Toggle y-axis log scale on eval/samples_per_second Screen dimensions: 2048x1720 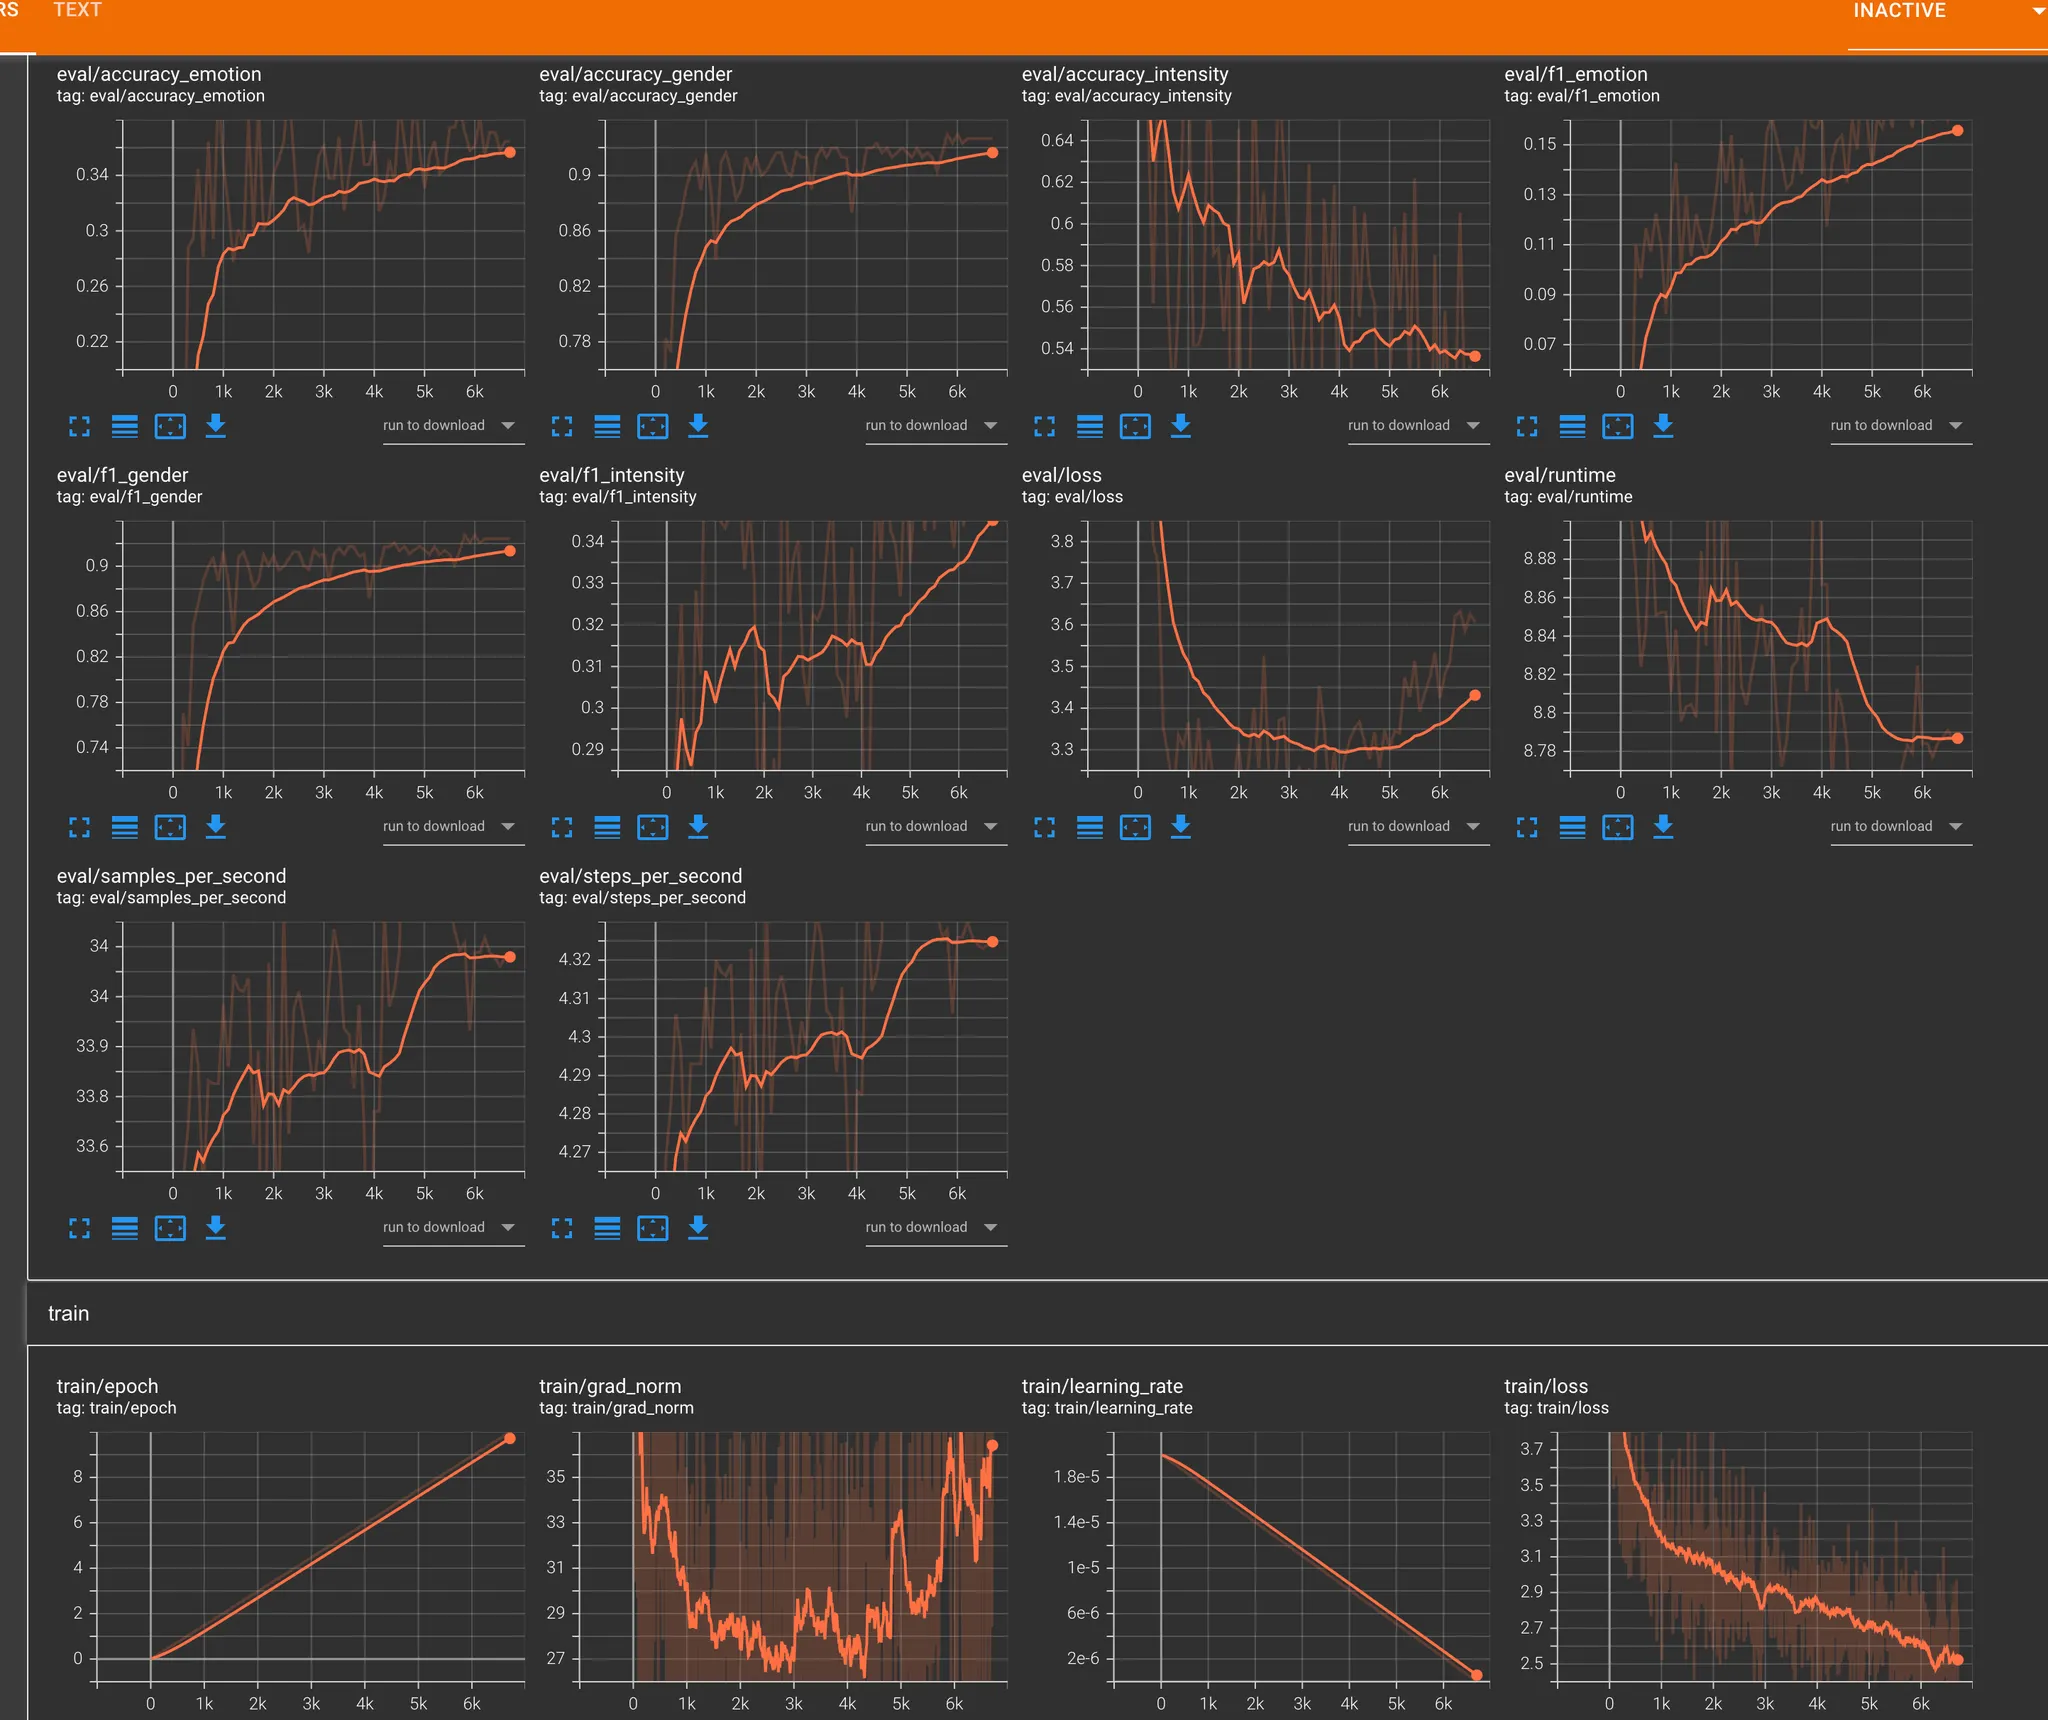click(x=125, y=1229)
